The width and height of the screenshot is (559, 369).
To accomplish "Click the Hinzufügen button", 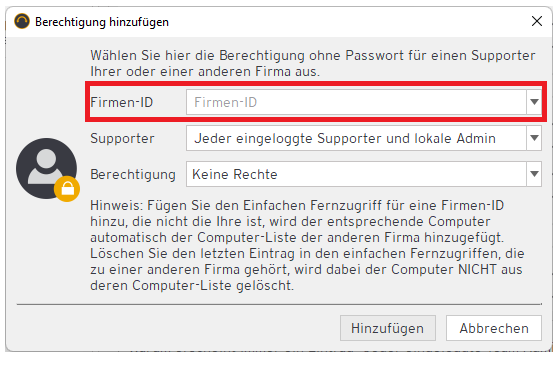I will pos(388,328).
